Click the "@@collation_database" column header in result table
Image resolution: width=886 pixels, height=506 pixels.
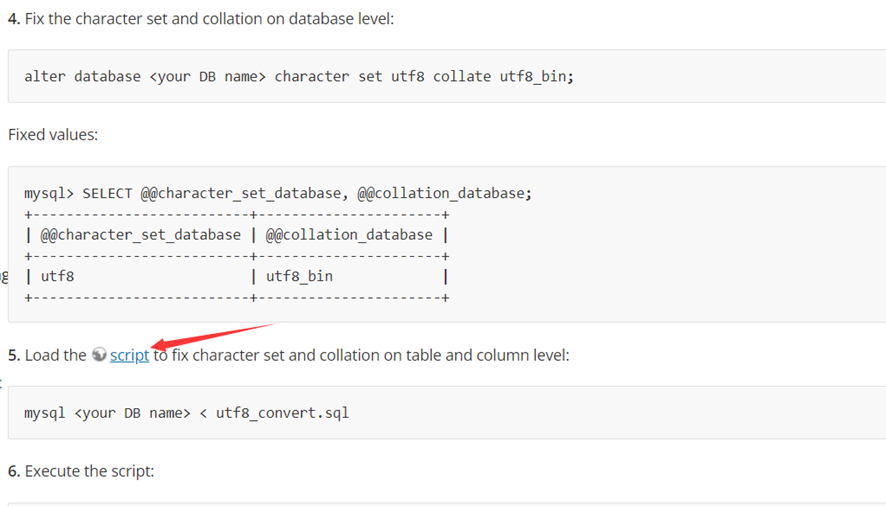tap(349, 235)
